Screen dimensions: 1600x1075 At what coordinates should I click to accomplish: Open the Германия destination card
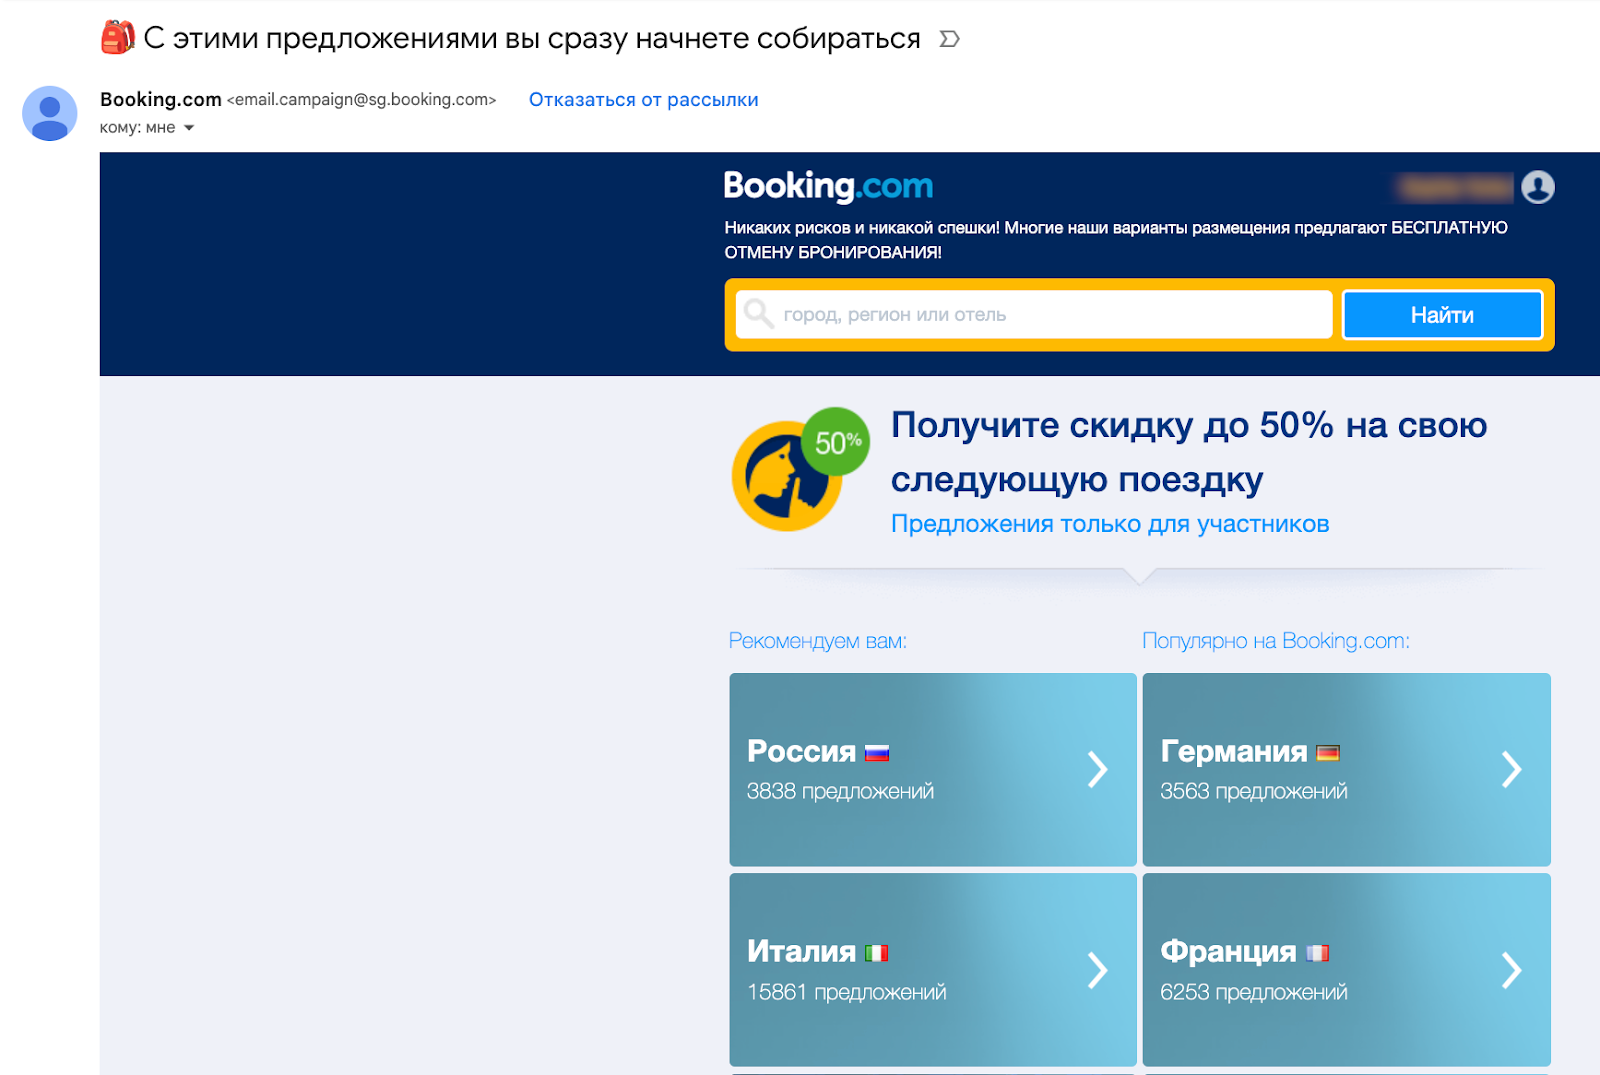[x=1346, y=769]
